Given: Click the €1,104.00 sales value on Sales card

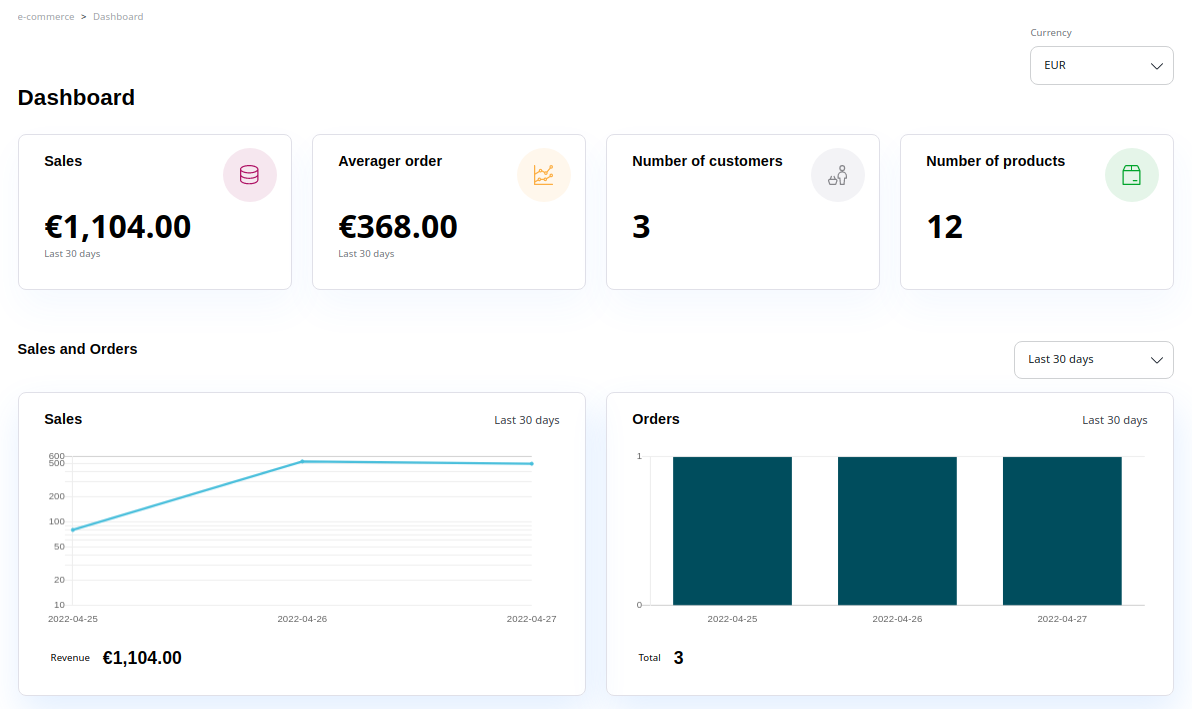Looking at the screenshot, I should [x=118, y=227].
